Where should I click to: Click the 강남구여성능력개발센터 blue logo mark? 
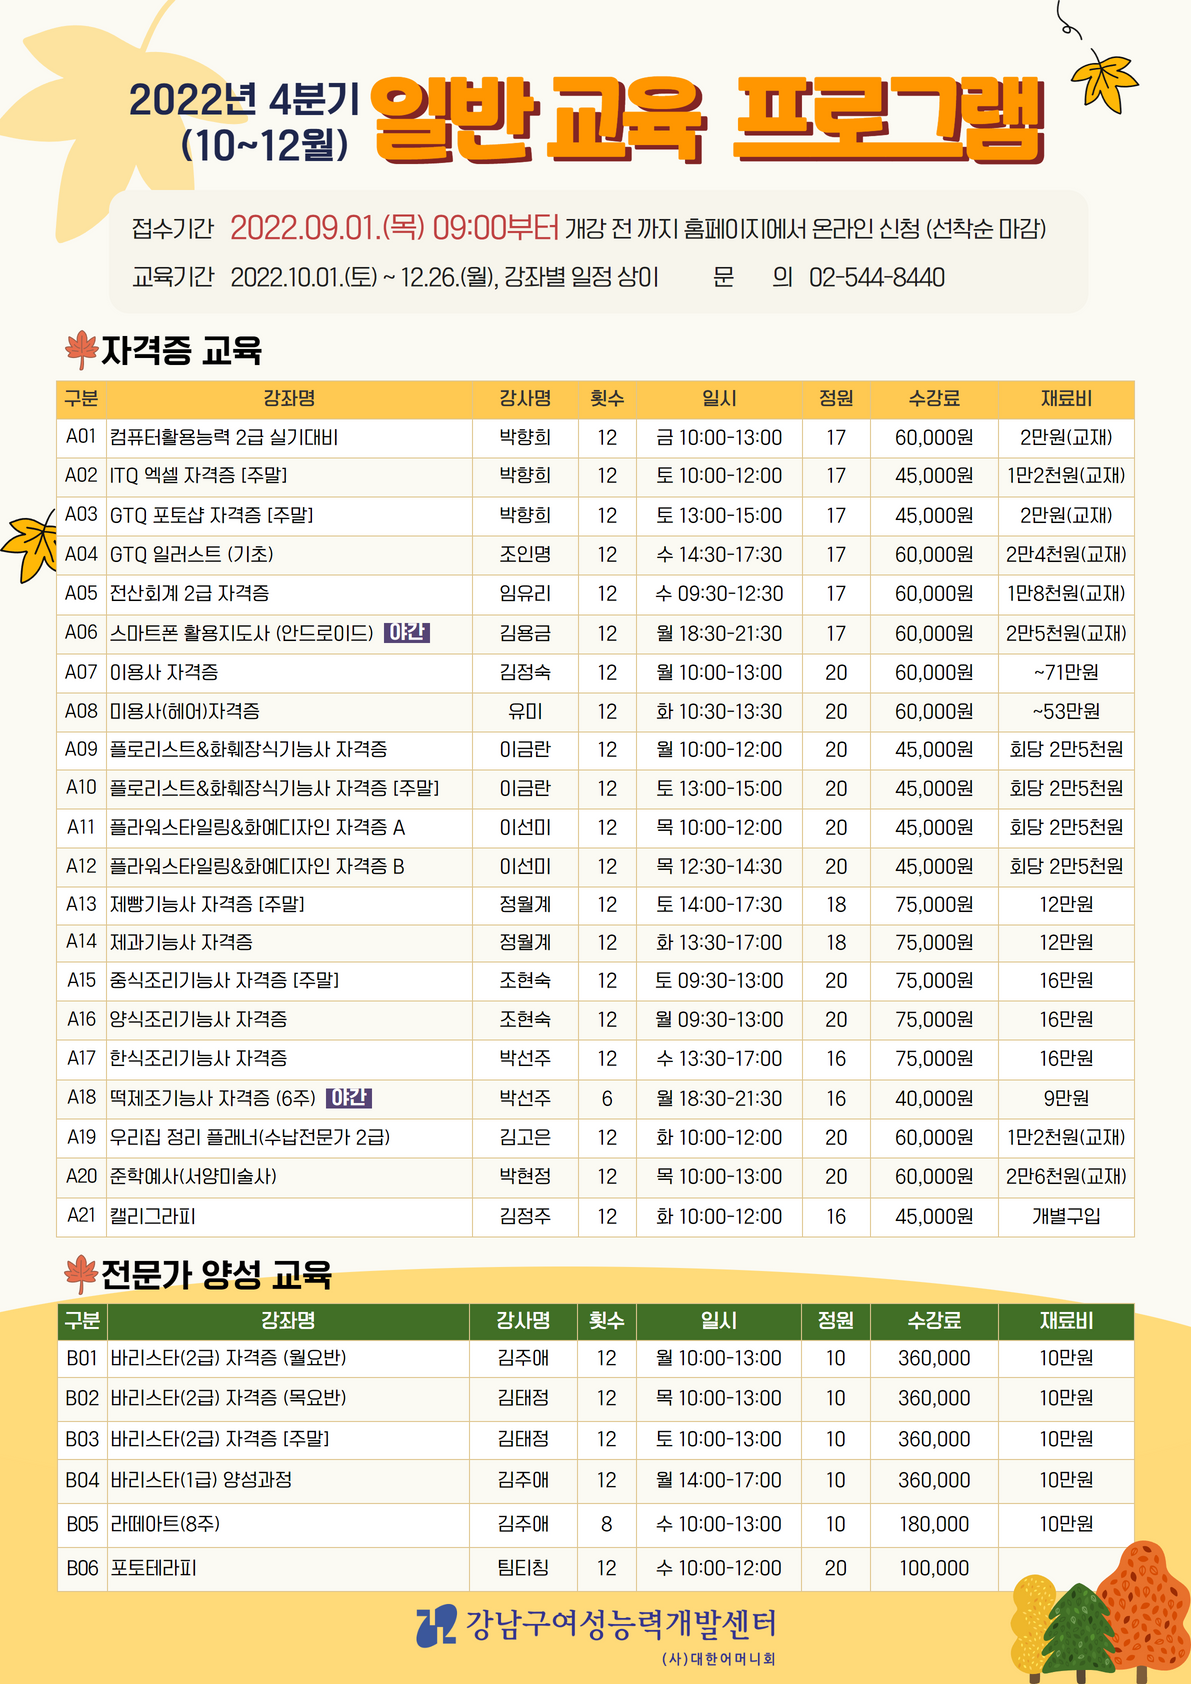(436, 1626)
